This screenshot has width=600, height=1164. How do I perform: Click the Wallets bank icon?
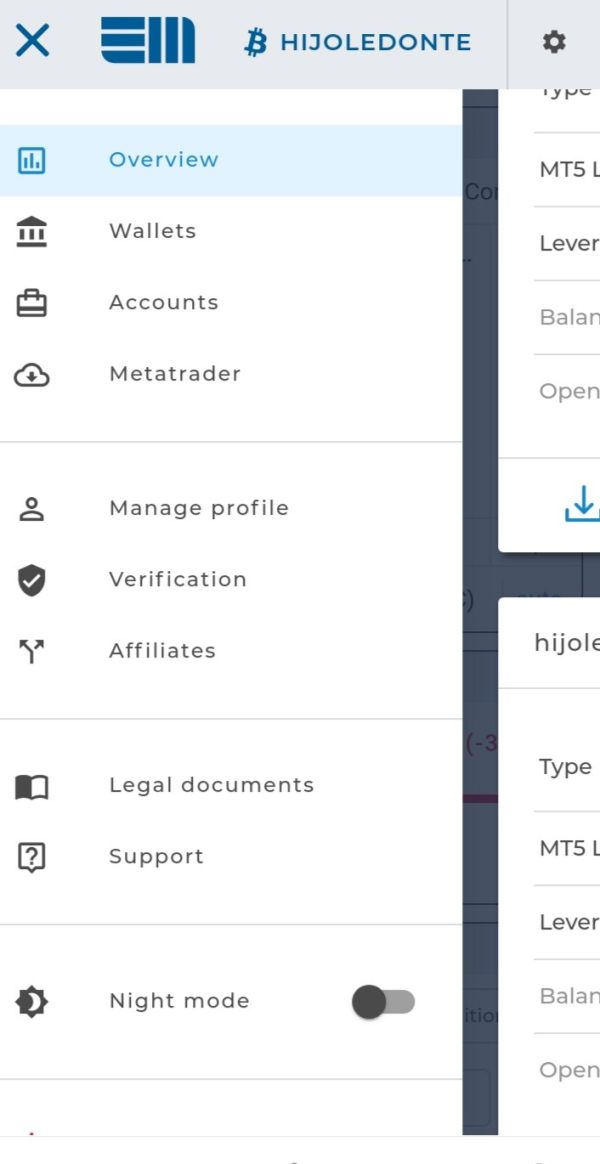(32, 231)
